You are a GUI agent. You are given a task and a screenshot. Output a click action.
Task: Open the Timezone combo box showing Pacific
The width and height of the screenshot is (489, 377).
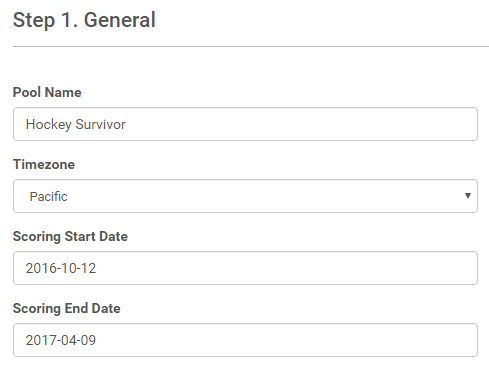245,196
